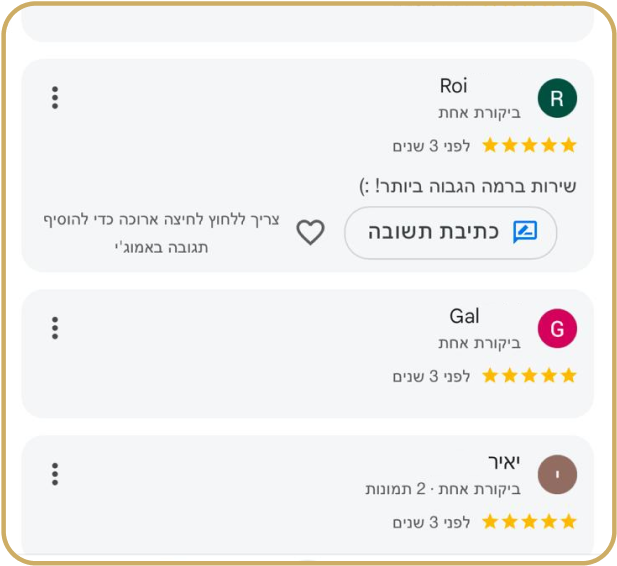This screenshot has height=566, width=617.
Task: Click the blue reply pencil icon
Action: click(525, 232)
